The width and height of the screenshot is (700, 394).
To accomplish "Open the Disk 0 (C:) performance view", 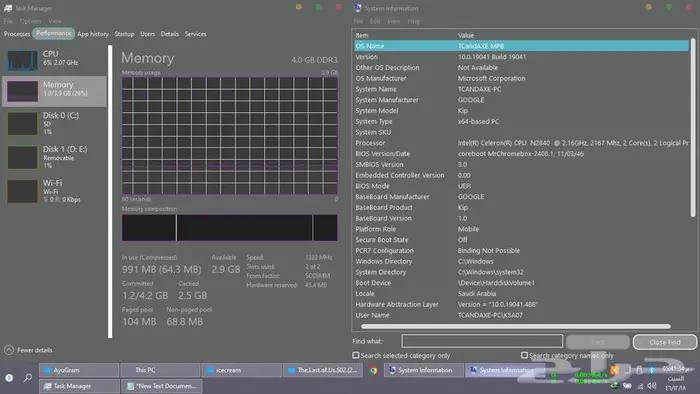I will (x=54, y=123).
